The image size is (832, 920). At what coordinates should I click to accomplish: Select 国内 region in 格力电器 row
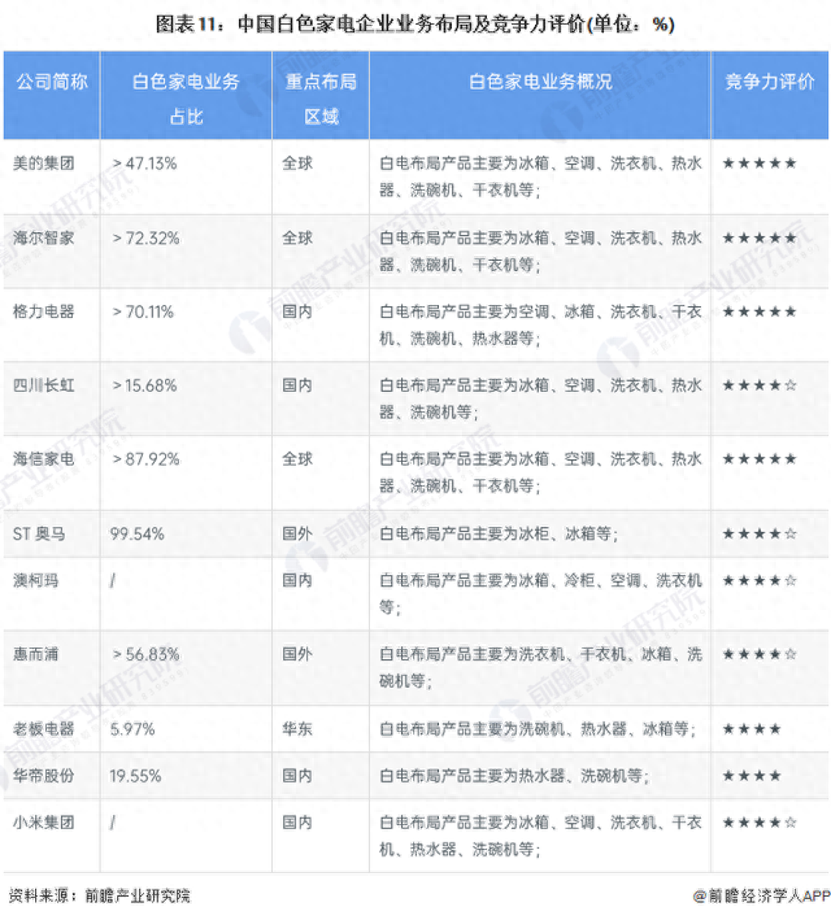tap(297, 312)
